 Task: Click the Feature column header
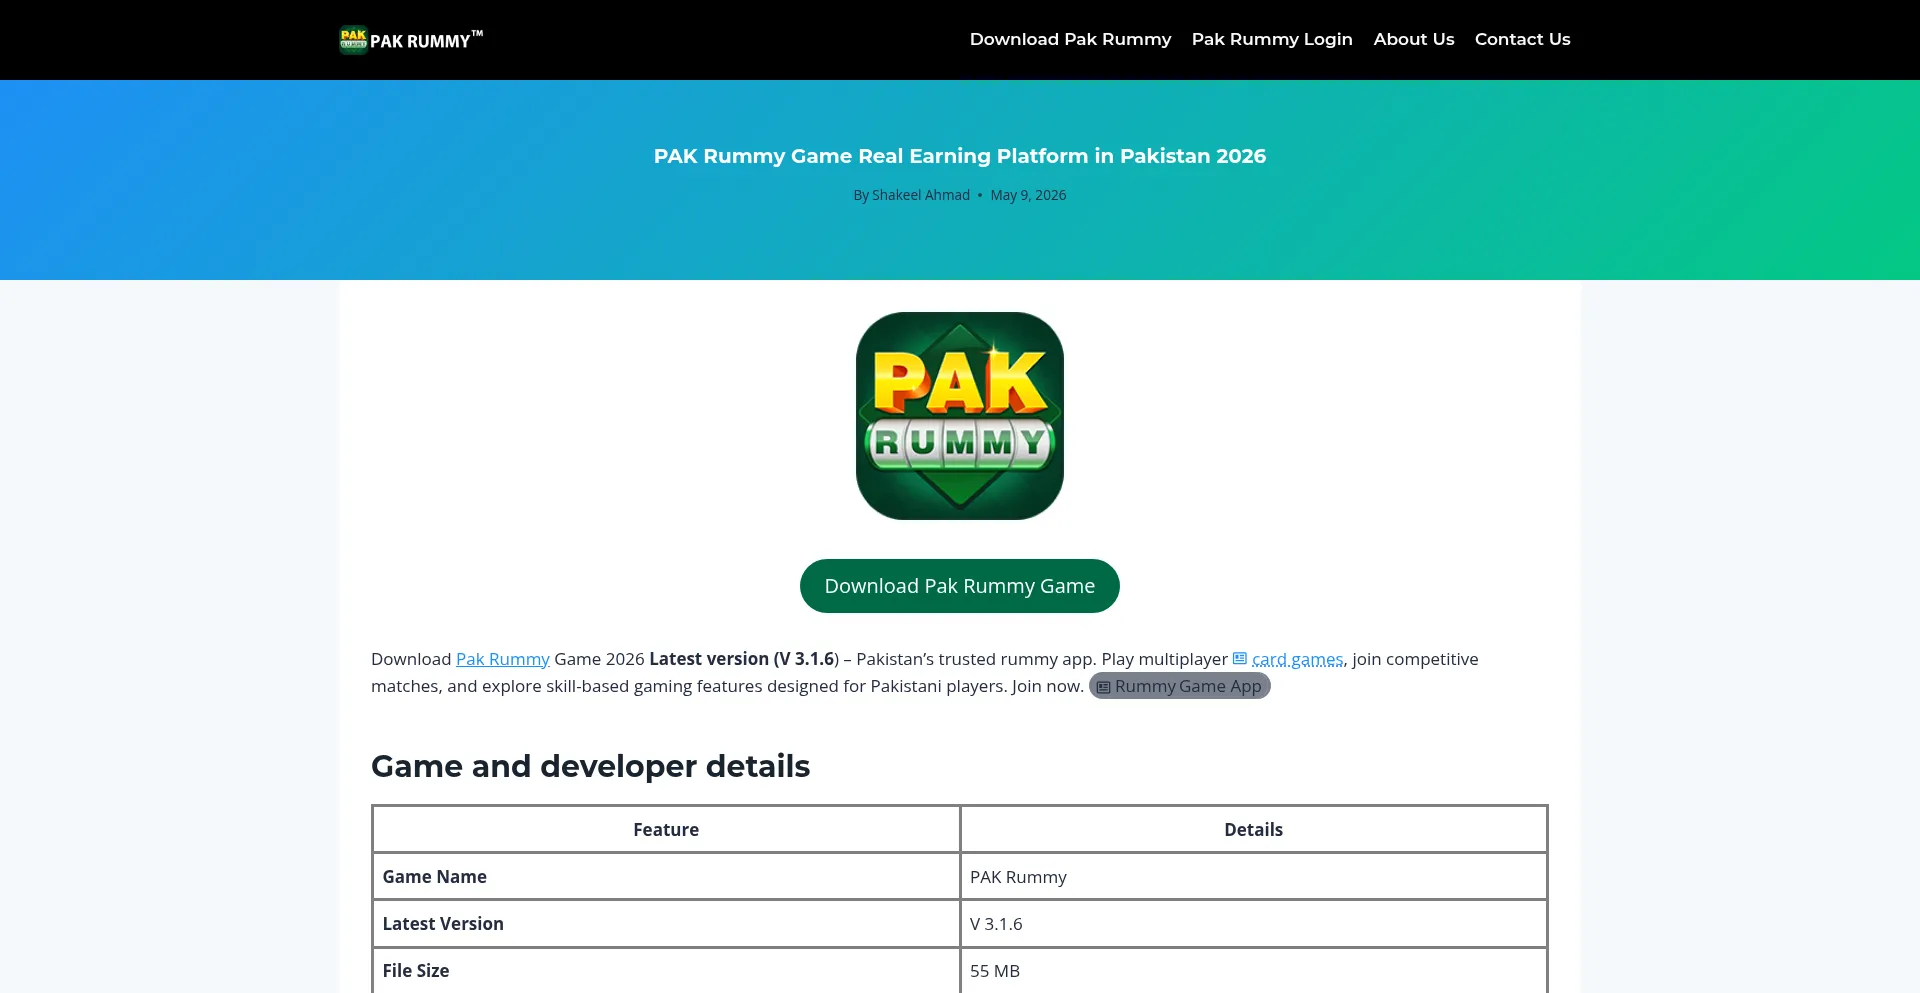[x=666, y=829]
